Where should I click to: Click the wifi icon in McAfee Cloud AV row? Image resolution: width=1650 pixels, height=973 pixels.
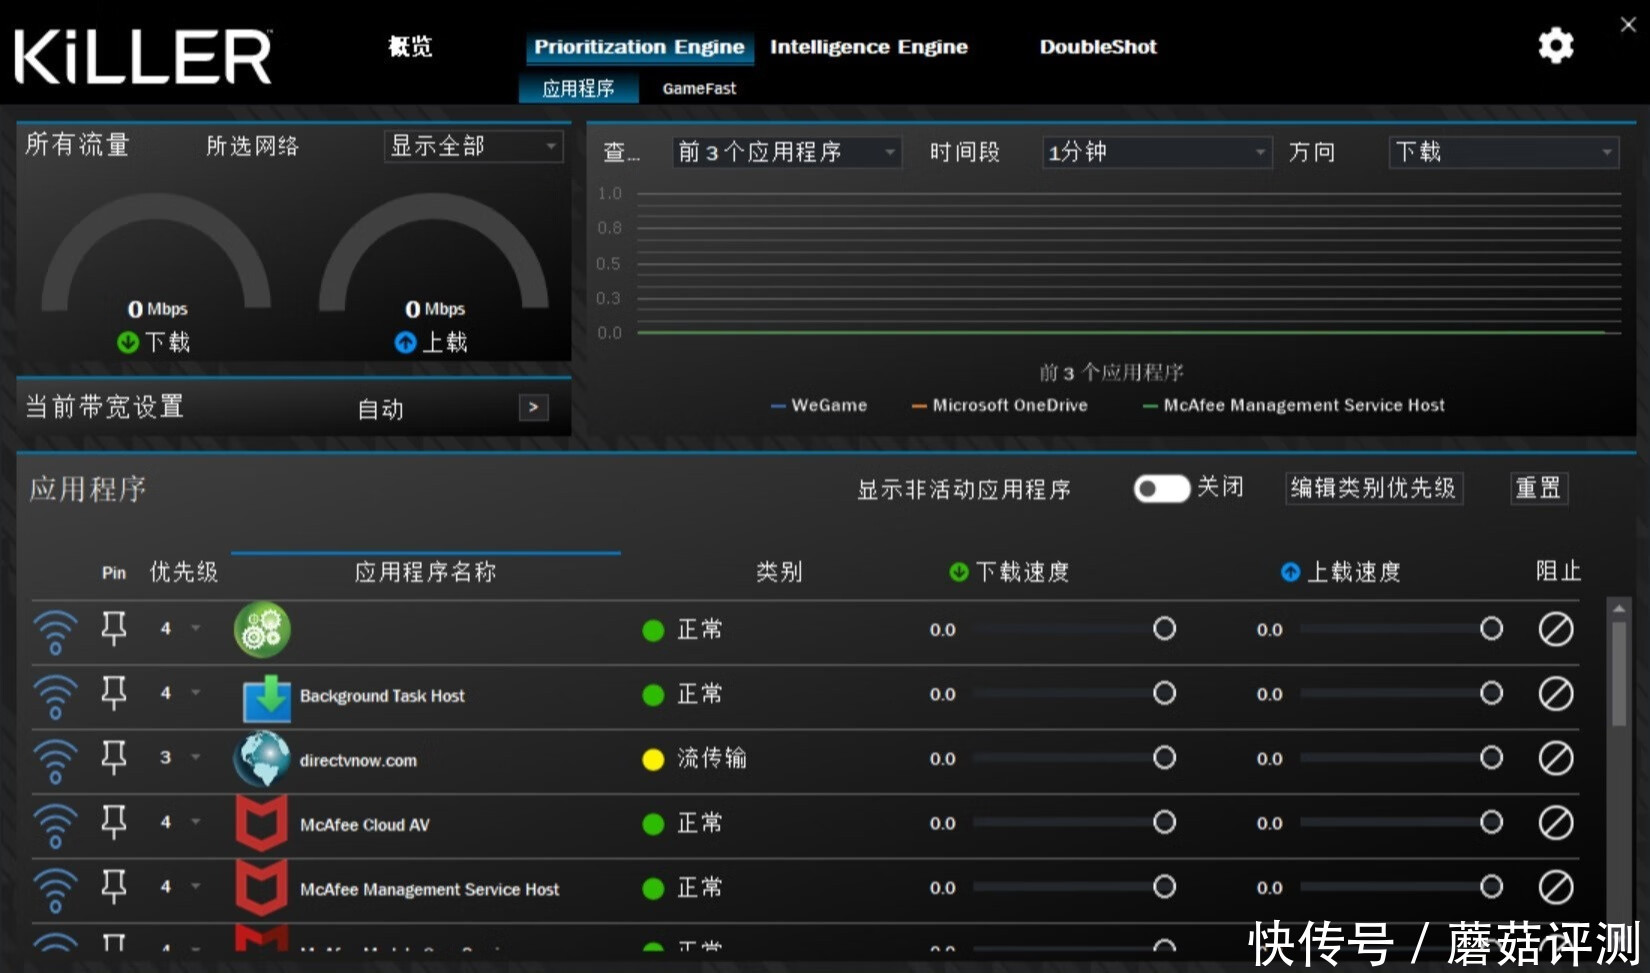55,825
